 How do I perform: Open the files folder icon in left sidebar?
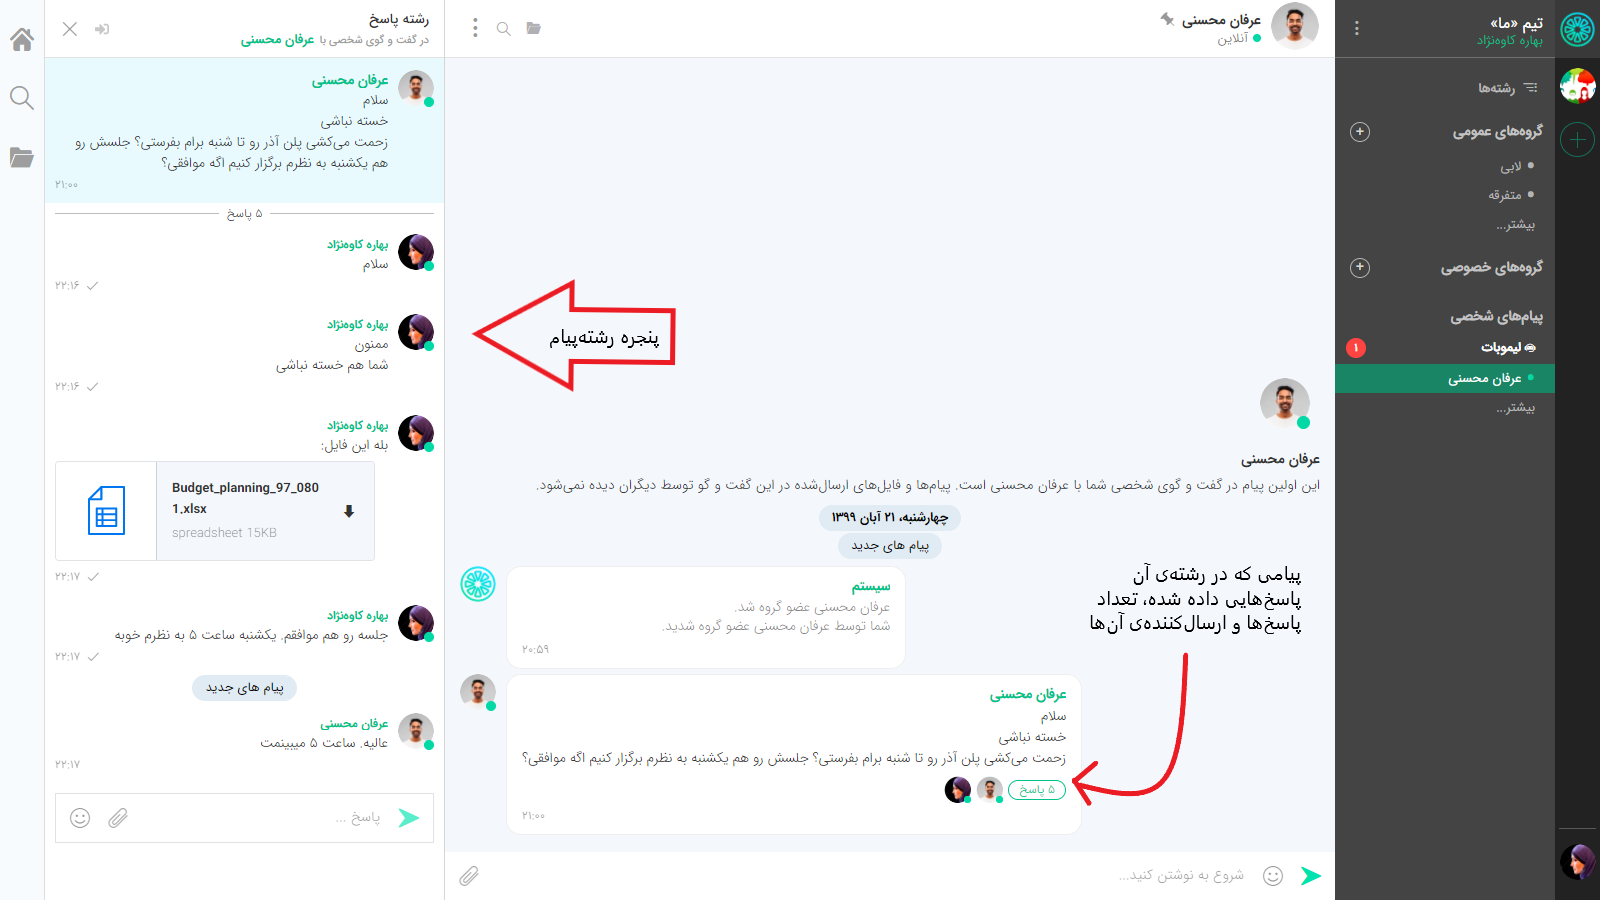tap(22, 157)
